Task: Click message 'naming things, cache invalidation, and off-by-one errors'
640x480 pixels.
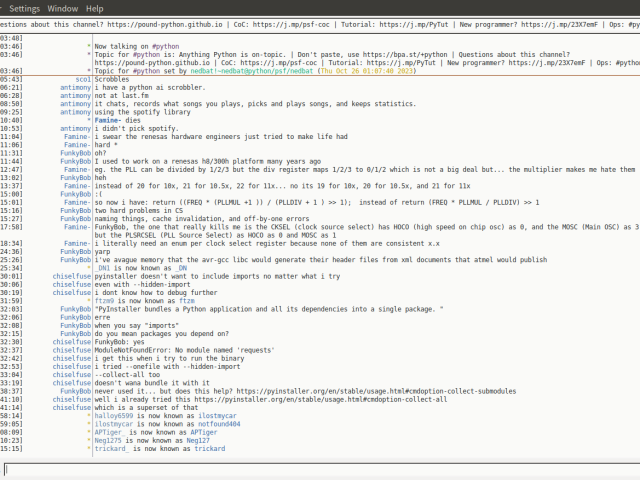Action: (x=202, y=219)
